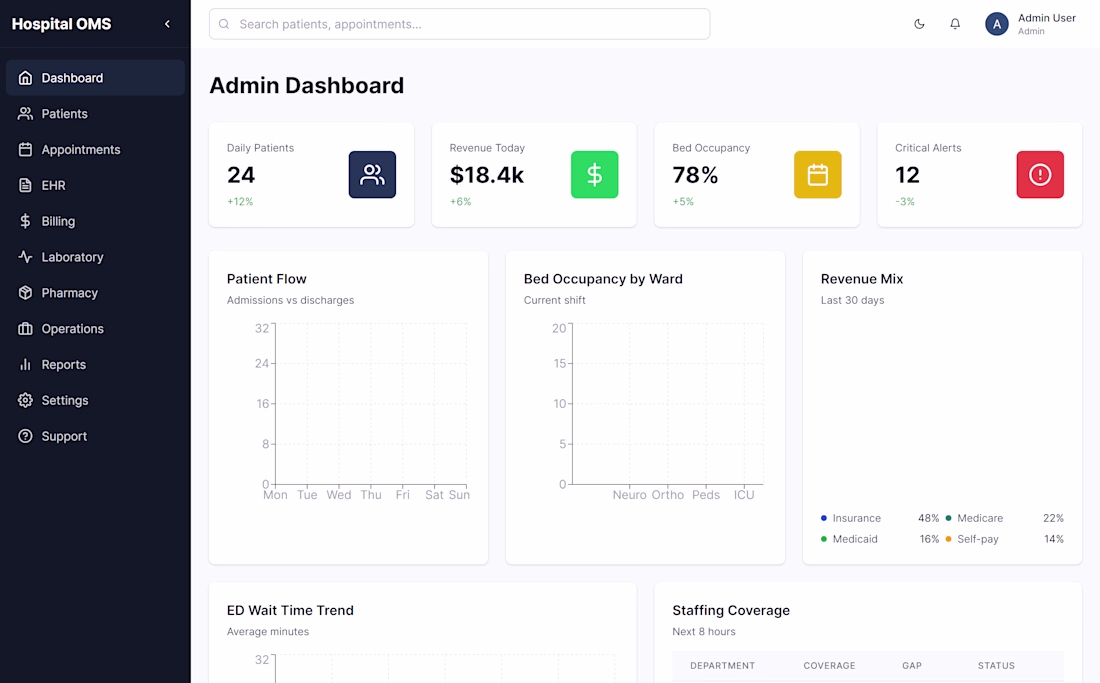The width and height of the screenshot is (1100, 683).
Task: Open the notifications bell
Action: [955, 24]
